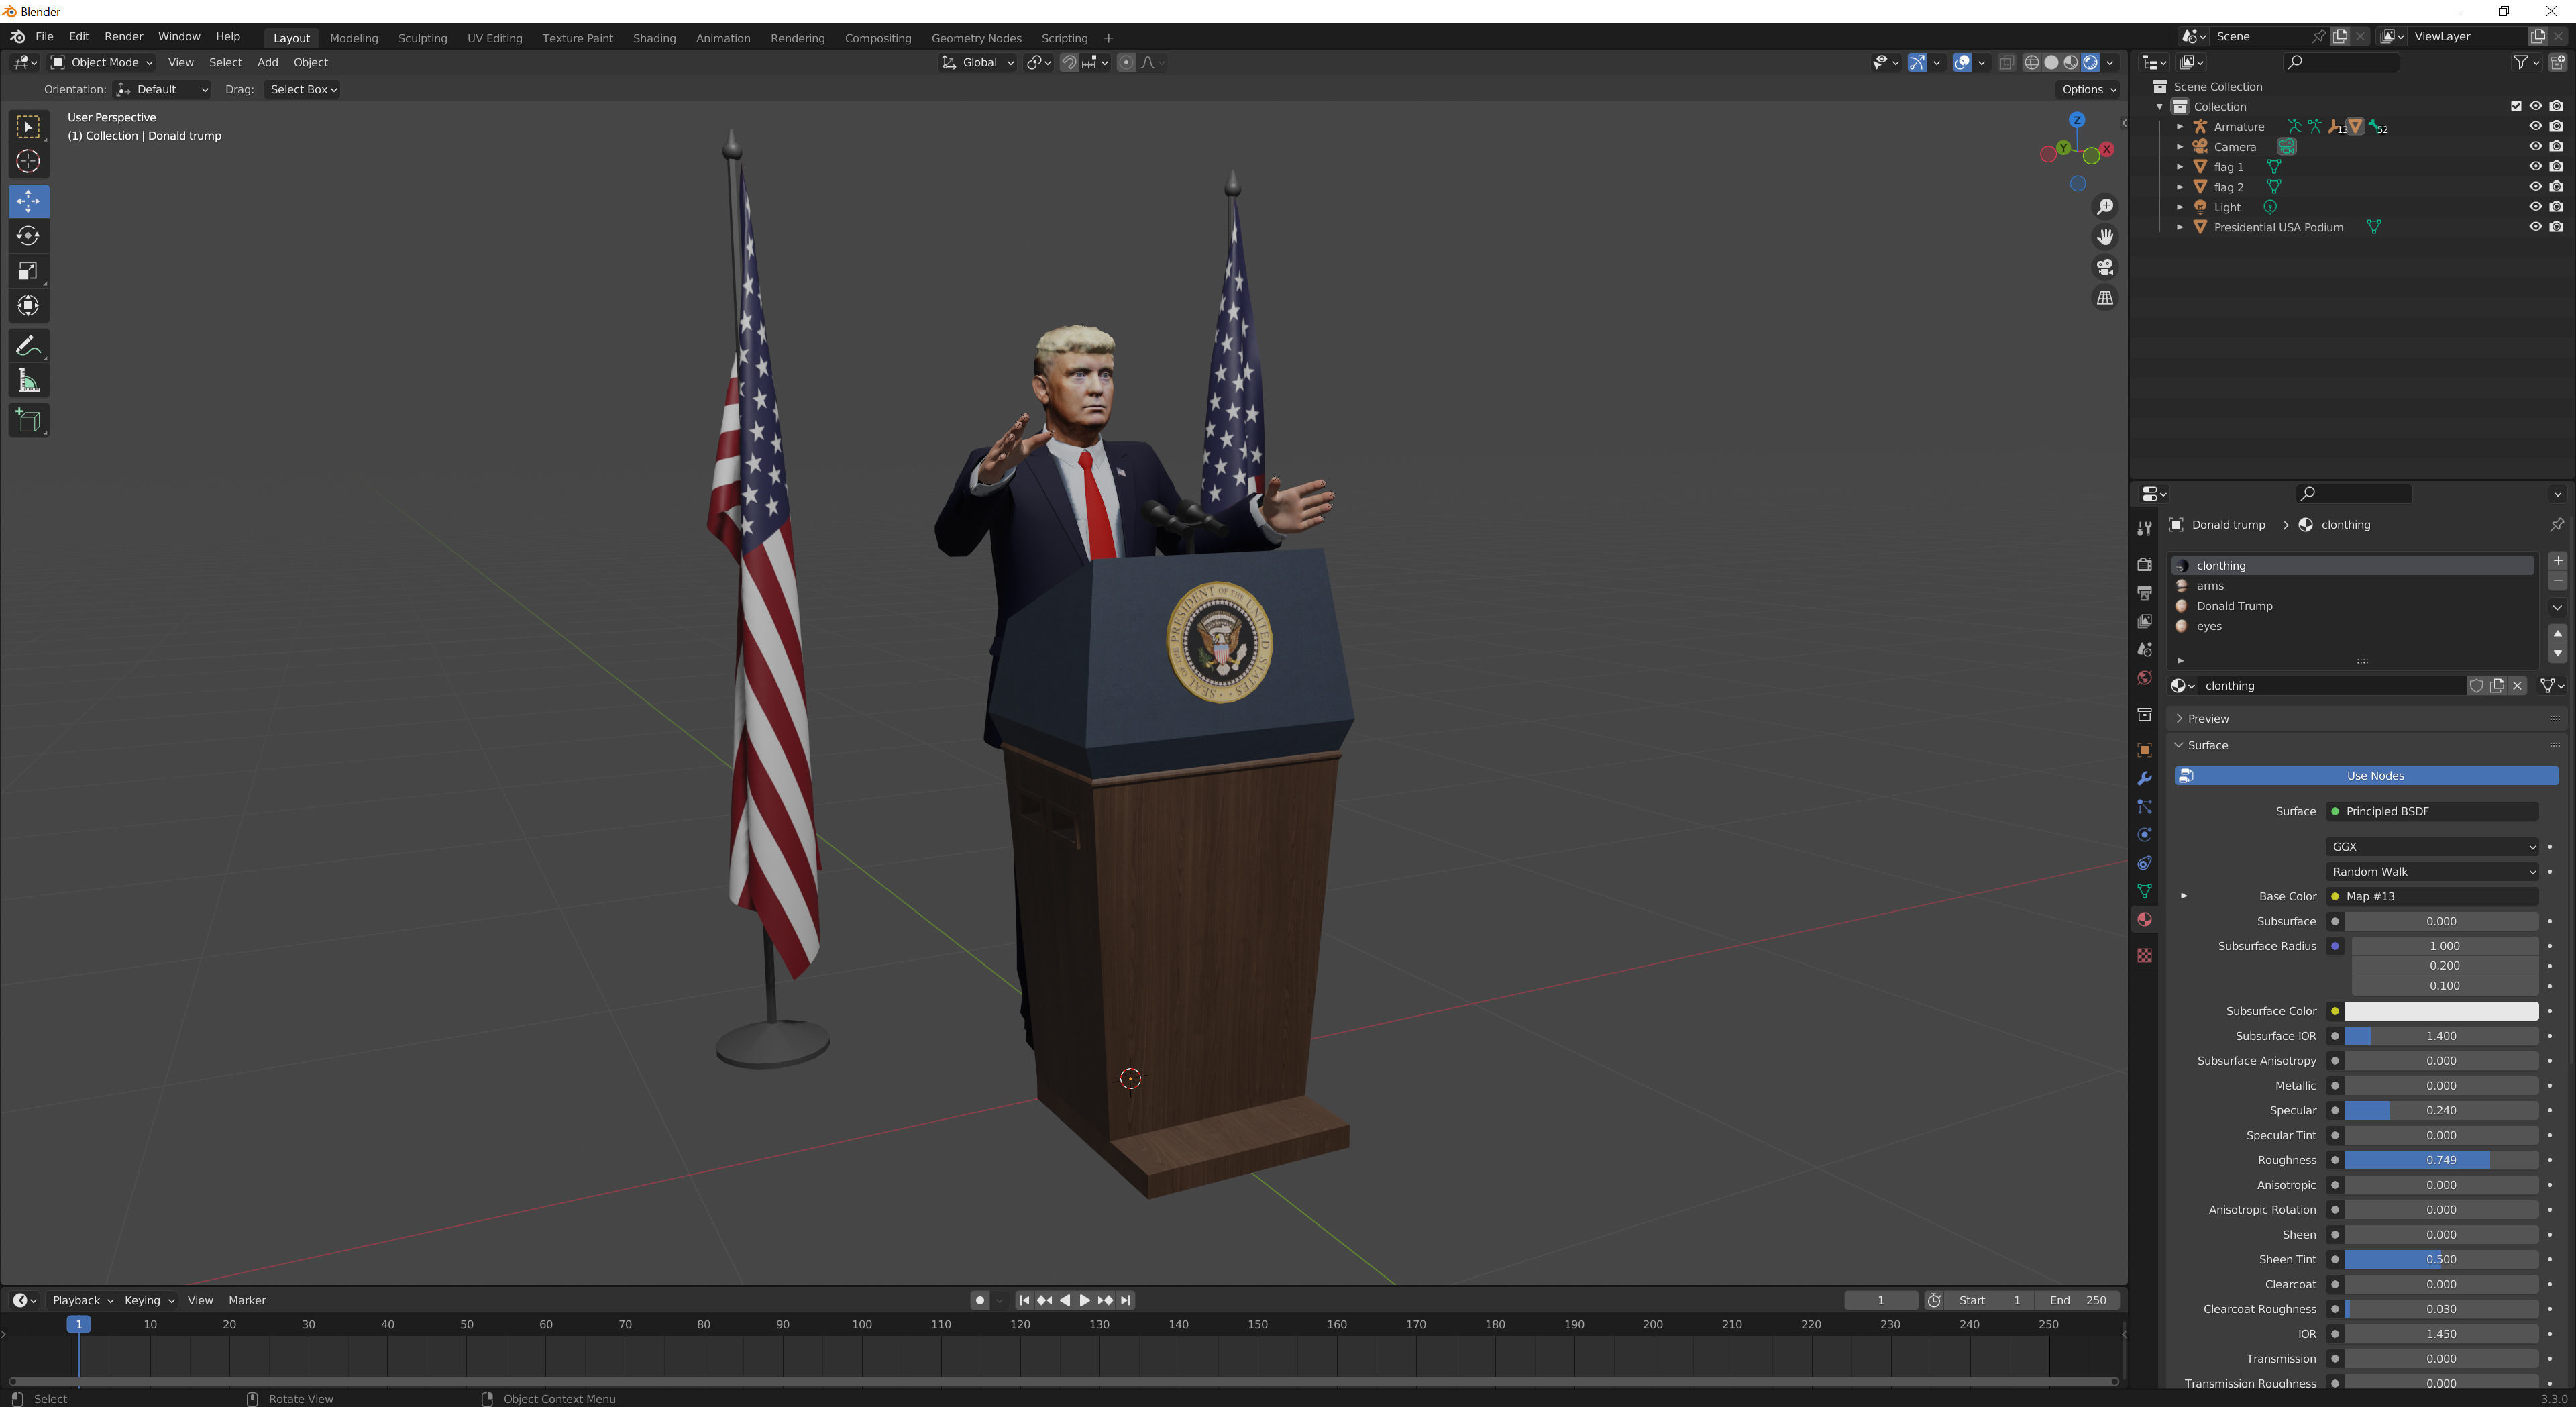Screen dimensions: 2576x1407
Task: Toggle camera view using the sidebar camera icon
Action: point(2105,267)
